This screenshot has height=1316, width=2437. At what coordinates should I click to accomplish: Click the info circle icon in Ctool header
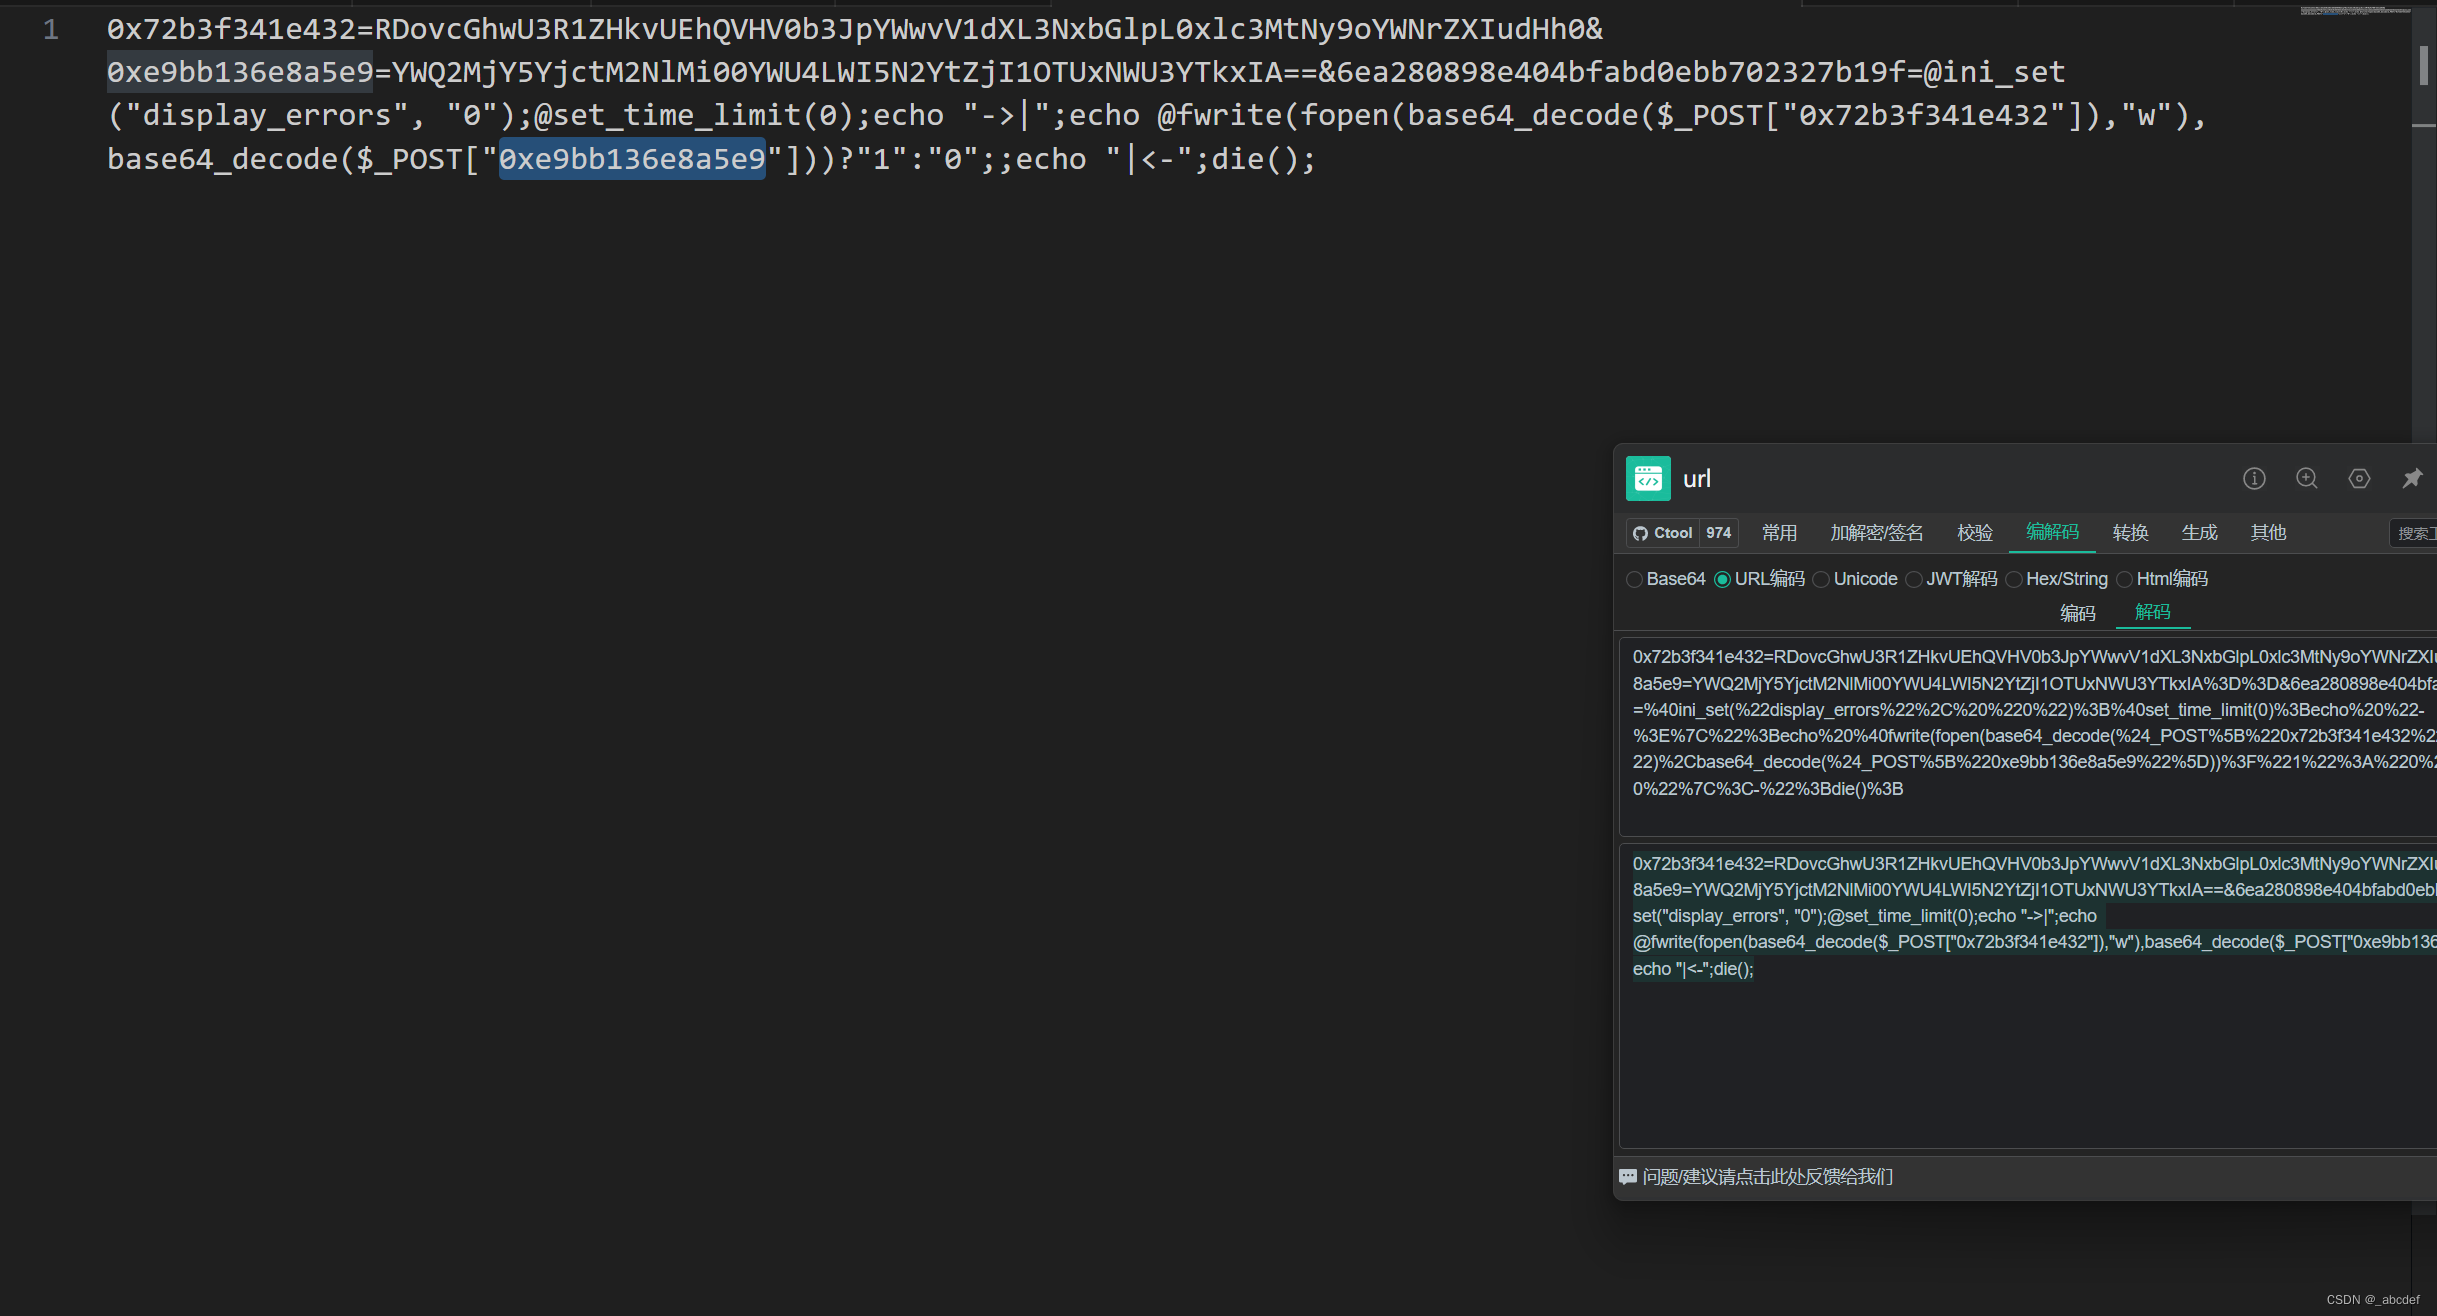tap(2254, 479)
